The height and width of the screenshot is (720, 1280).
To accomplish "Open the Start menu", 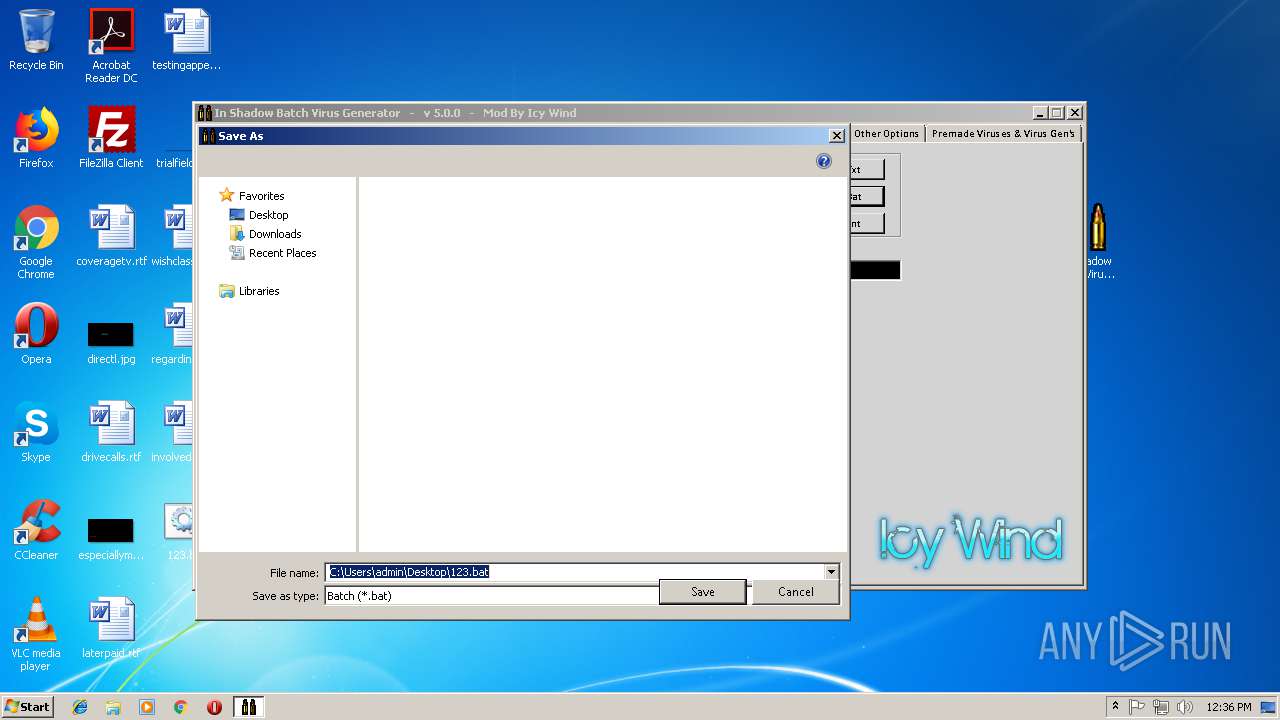I will coord(28,706).
